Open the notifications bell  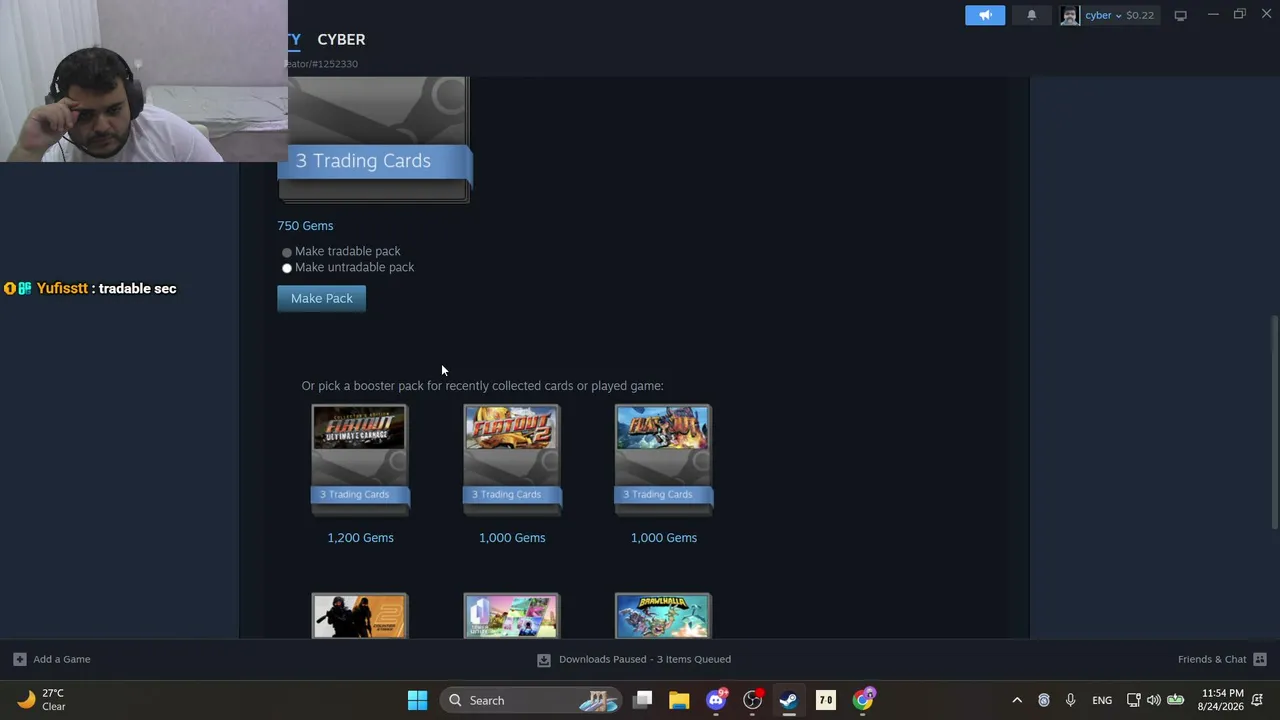1032,15
